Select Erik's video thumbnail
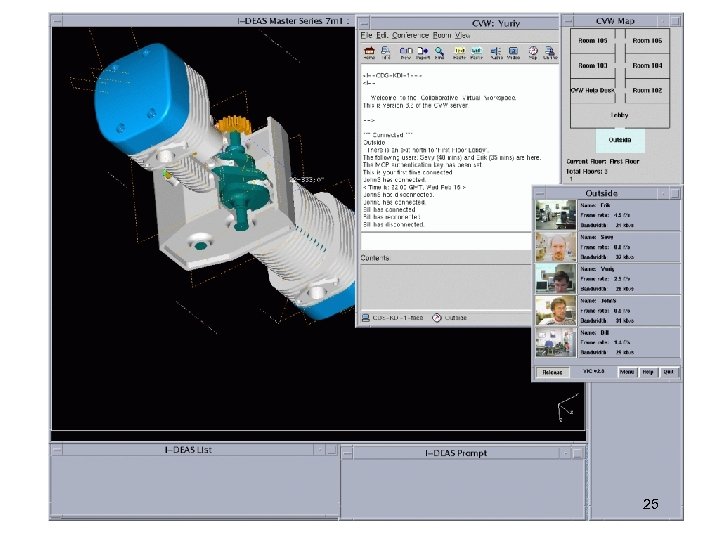 (556, 215)
